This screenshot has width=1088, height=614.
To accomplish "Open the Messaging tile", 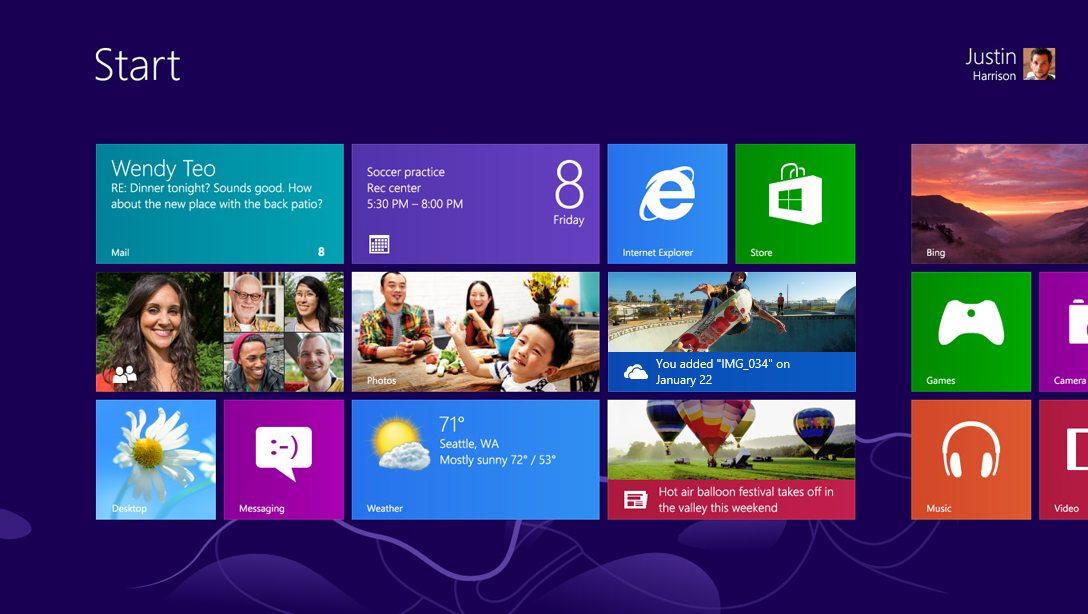I will [283, 459].
